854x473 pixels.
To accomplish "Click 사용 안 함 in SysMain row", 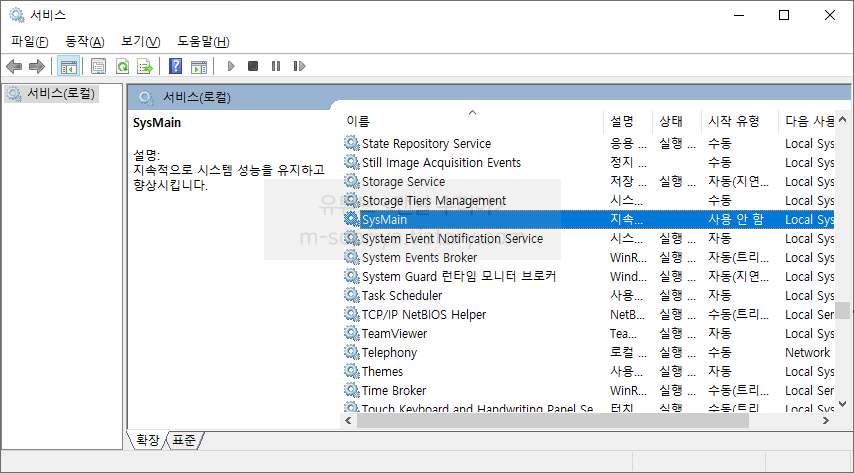I will (735, 220).
